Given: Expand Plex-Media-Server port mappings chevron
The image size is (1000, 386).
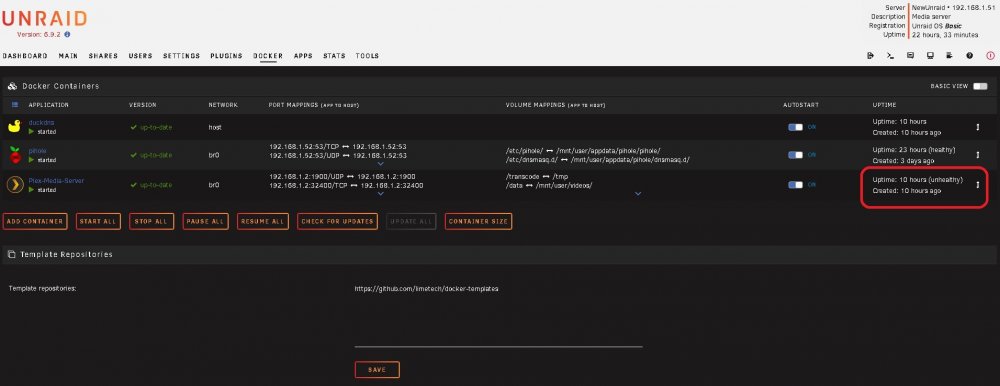Looking at the screenshot, I should click(x=381, y=194).
